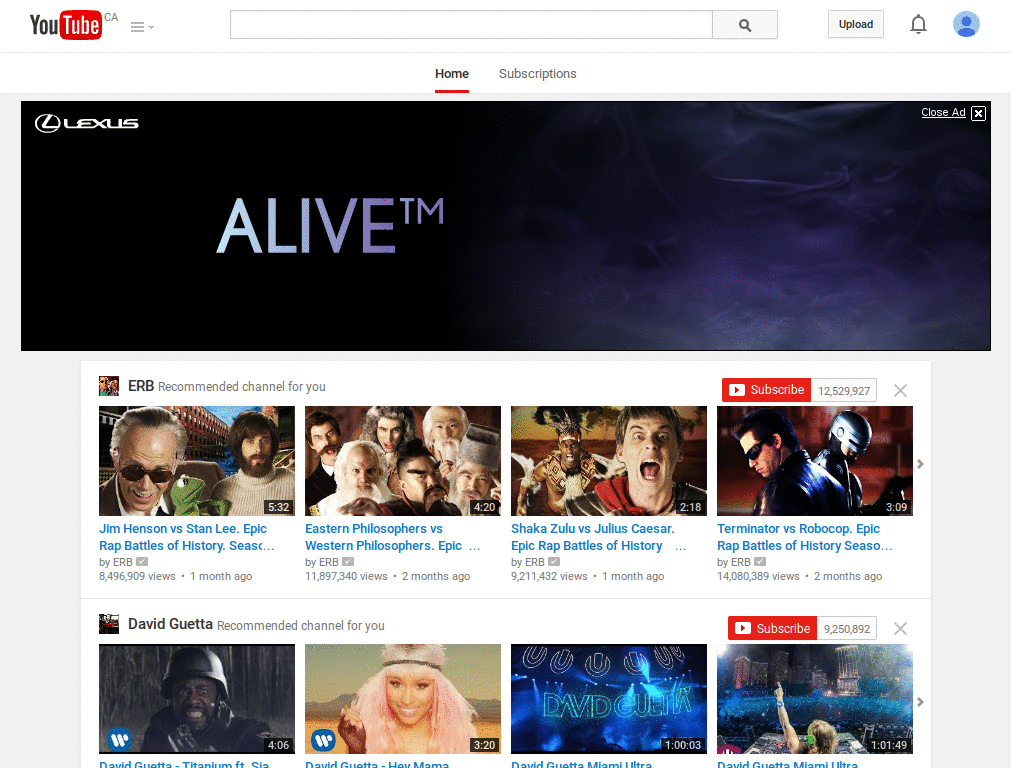Click the ERB channel avatar icon

pyautogui.click(x=108, y=386)
